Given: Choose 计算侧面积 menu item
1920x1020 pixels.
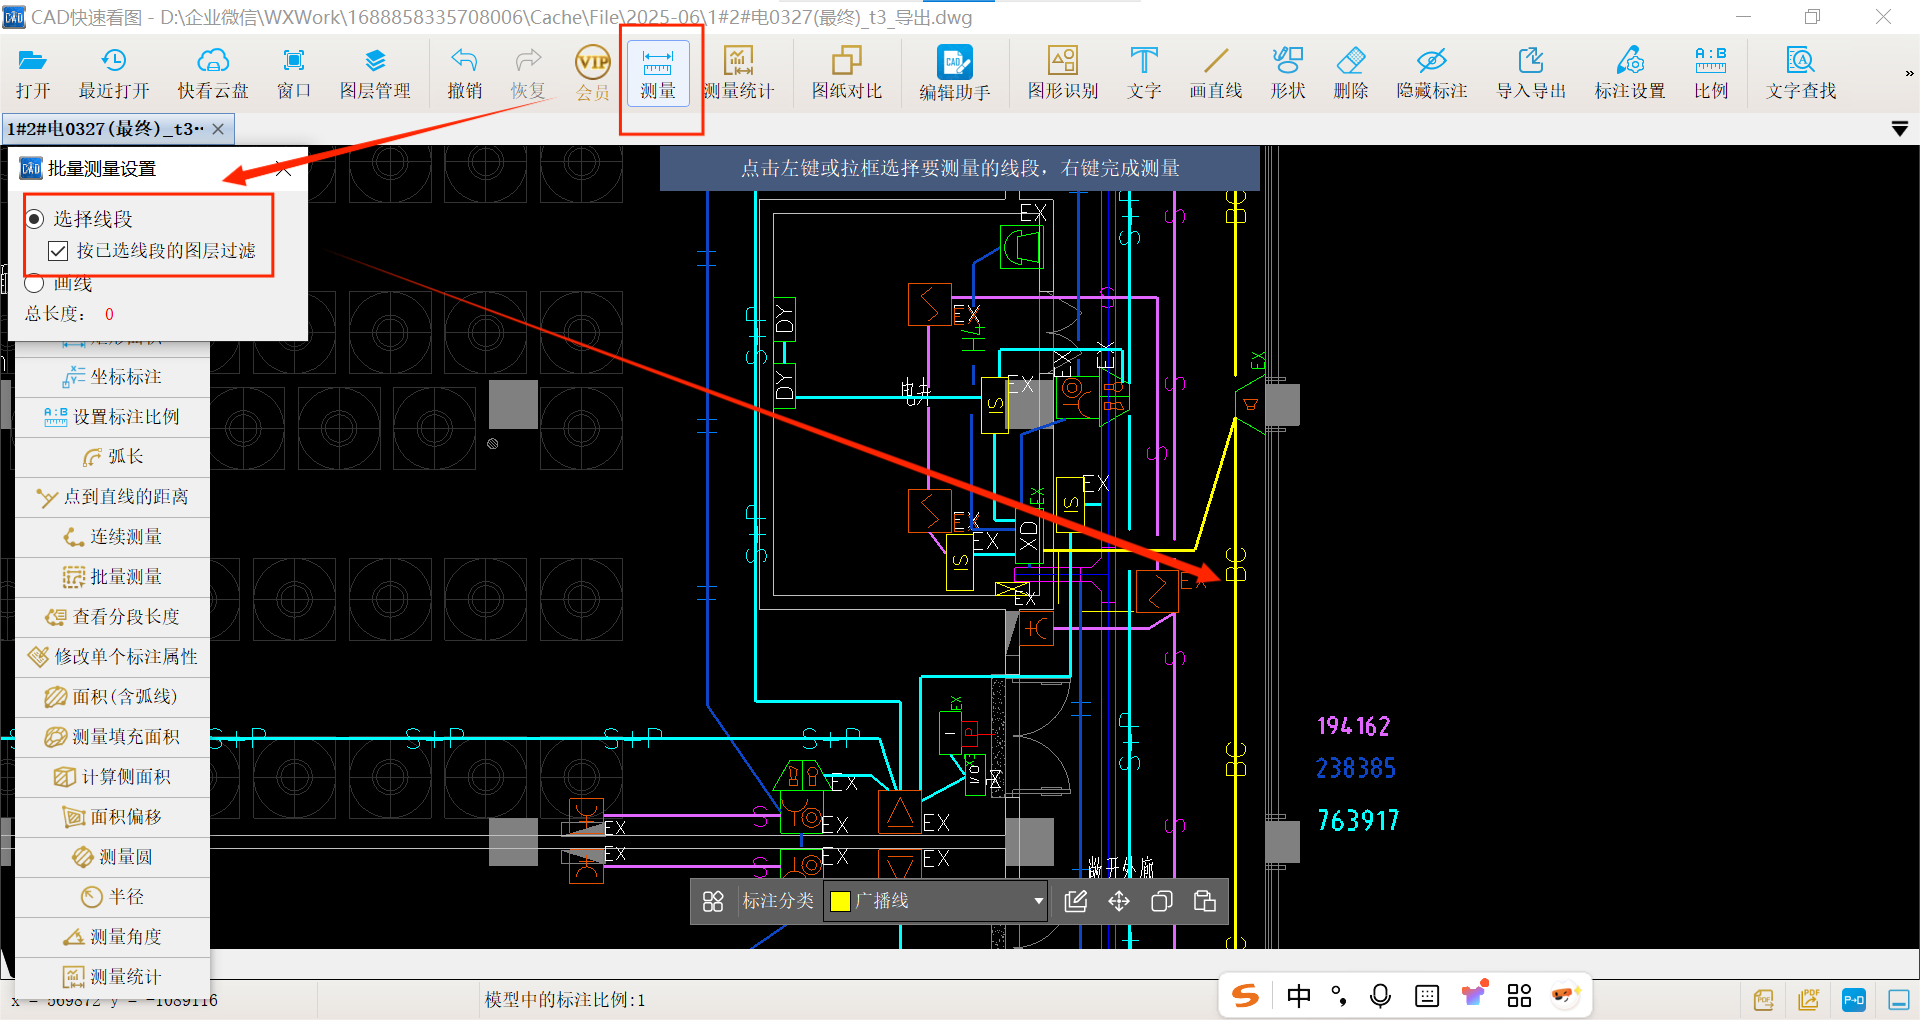Looking at the screenshot, I should (112, 777).
